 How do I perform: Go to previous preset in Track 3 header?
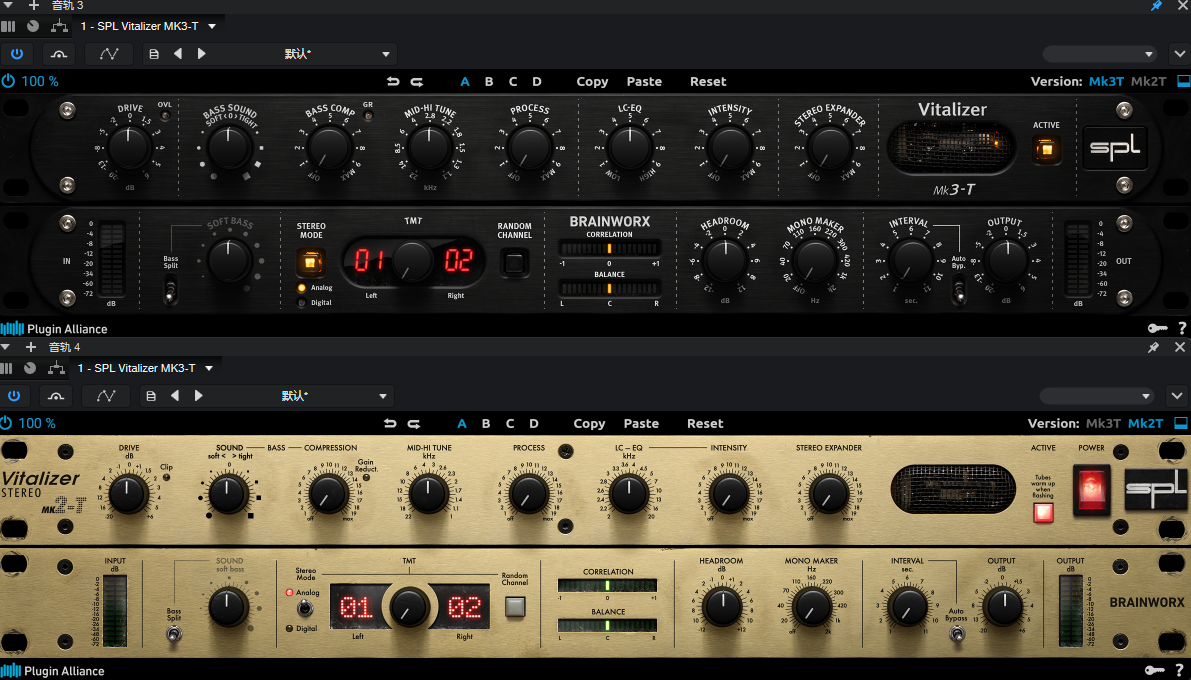pyautogui.click(x=178, y=54)
